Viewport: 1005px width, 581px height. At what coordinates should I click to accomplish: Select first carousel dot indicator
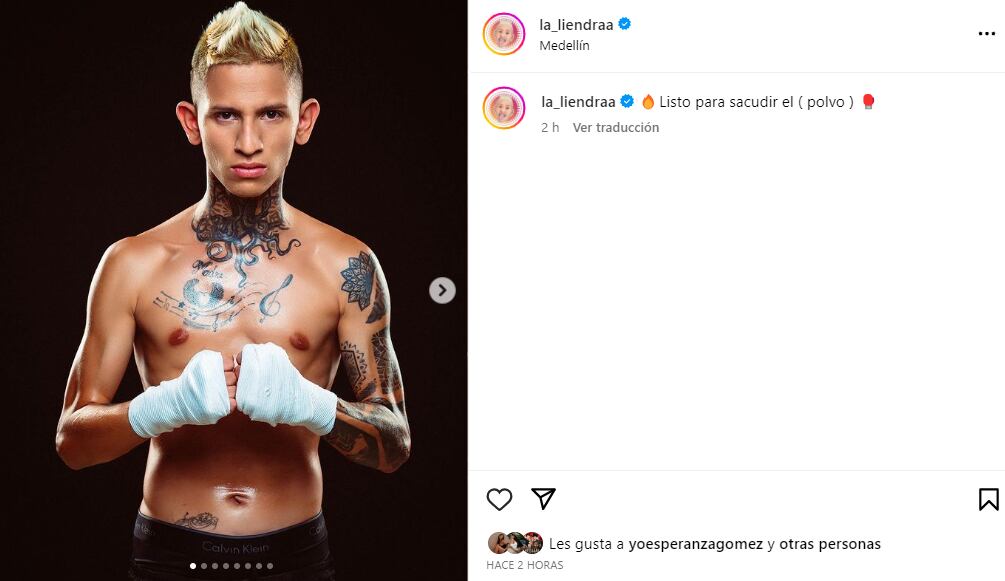coord(193,566)
